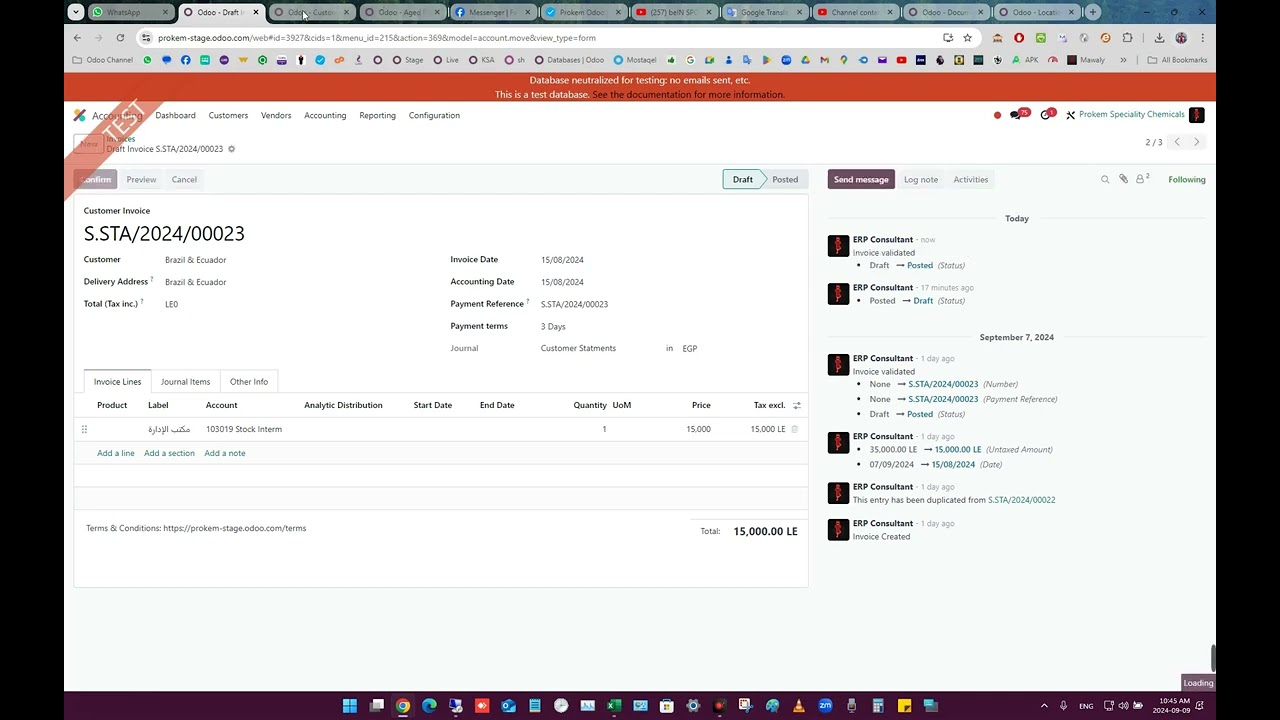Open the documentation link in test banner

(688, 95)
